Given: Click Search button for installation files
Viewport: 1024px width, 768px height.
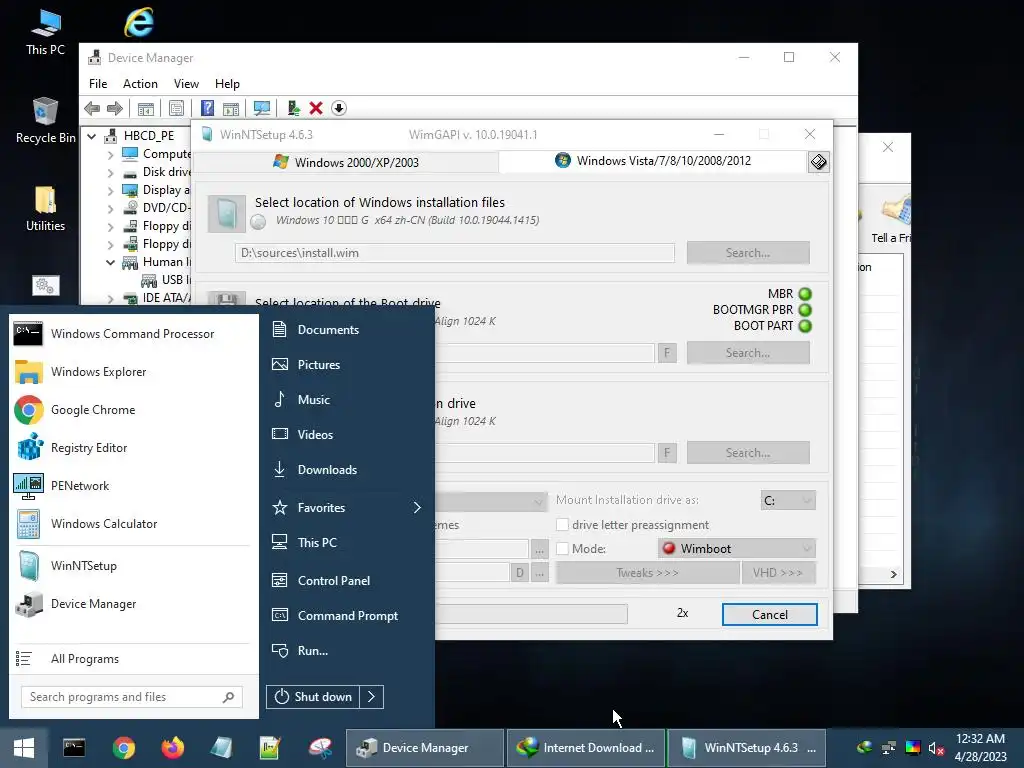Looking at the screenshot, I should point(748,253).
